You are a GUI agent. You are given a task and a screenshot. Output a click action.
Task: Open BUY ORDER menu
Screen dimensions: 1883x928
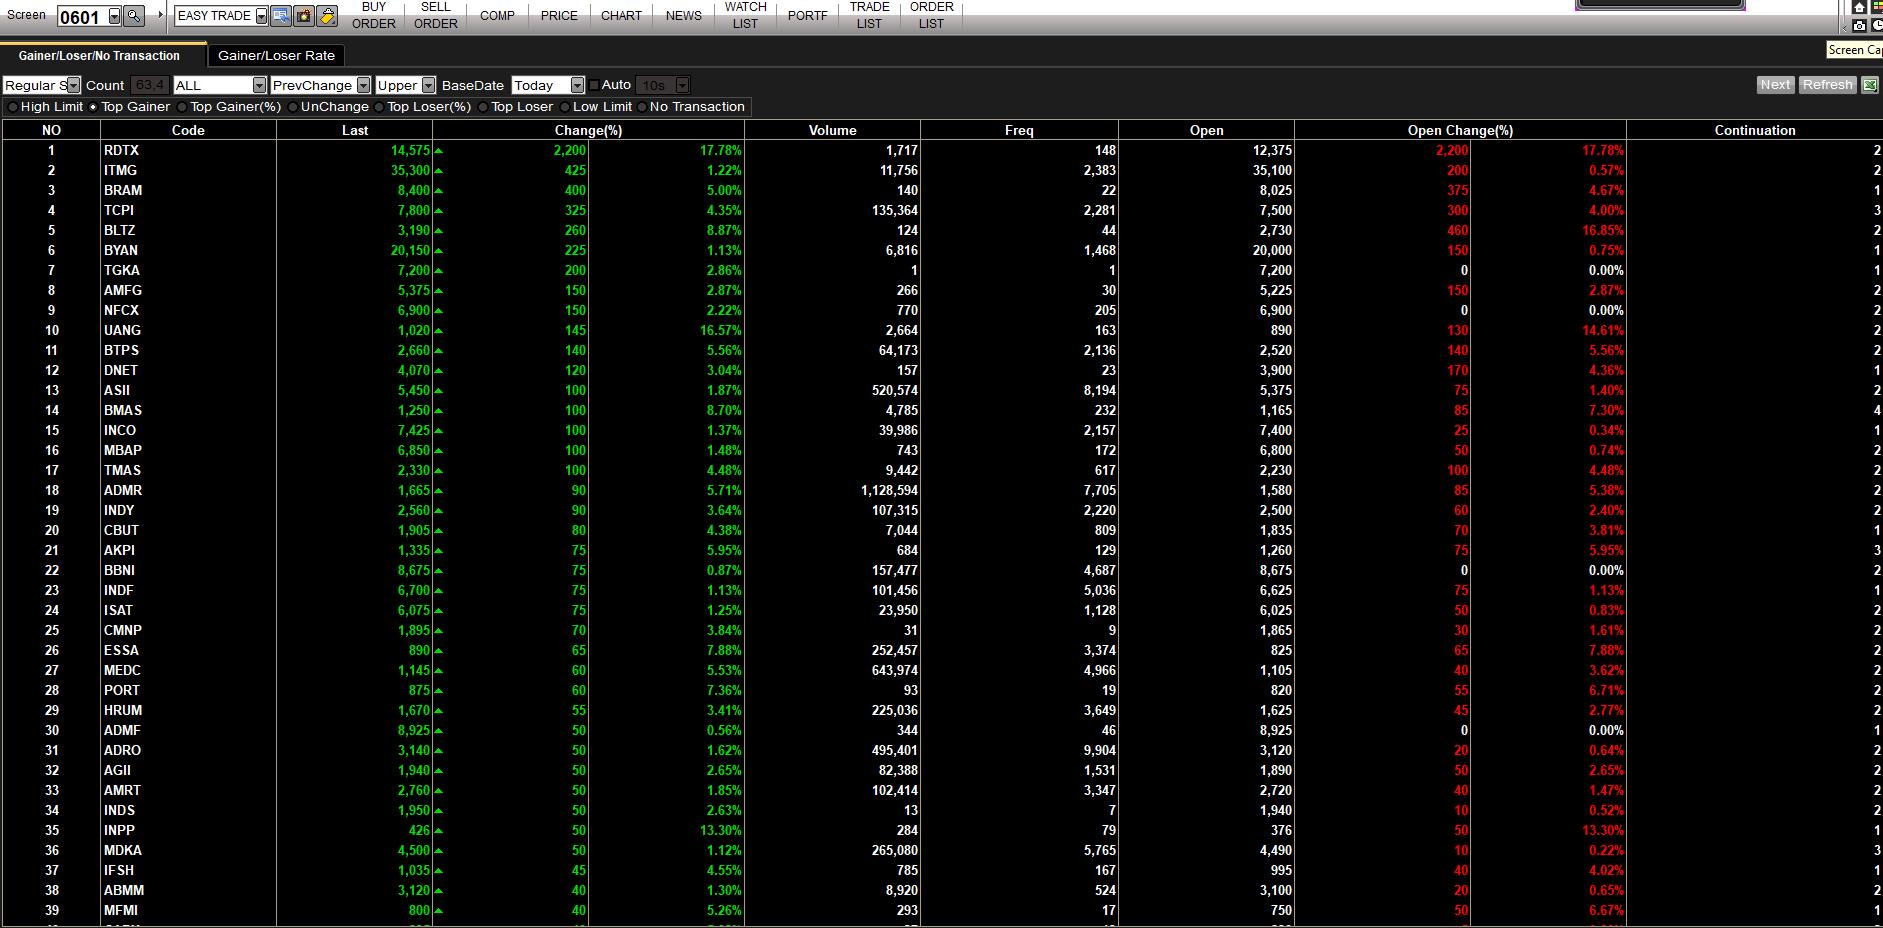pos(374,15)
